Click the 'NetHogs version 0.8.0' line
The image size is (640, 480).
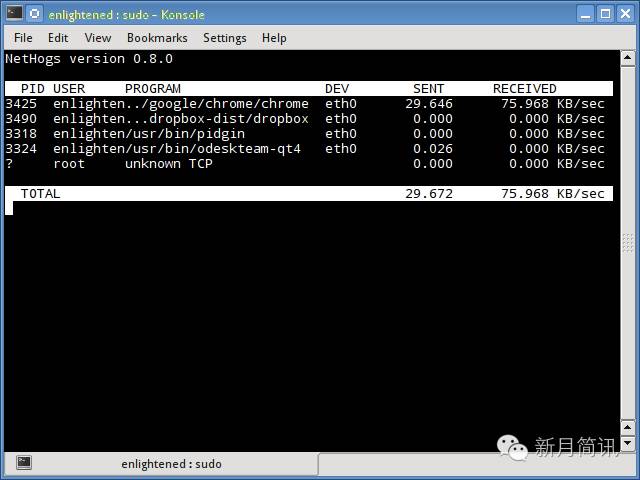pyautogui.click(x=89, y=59)
